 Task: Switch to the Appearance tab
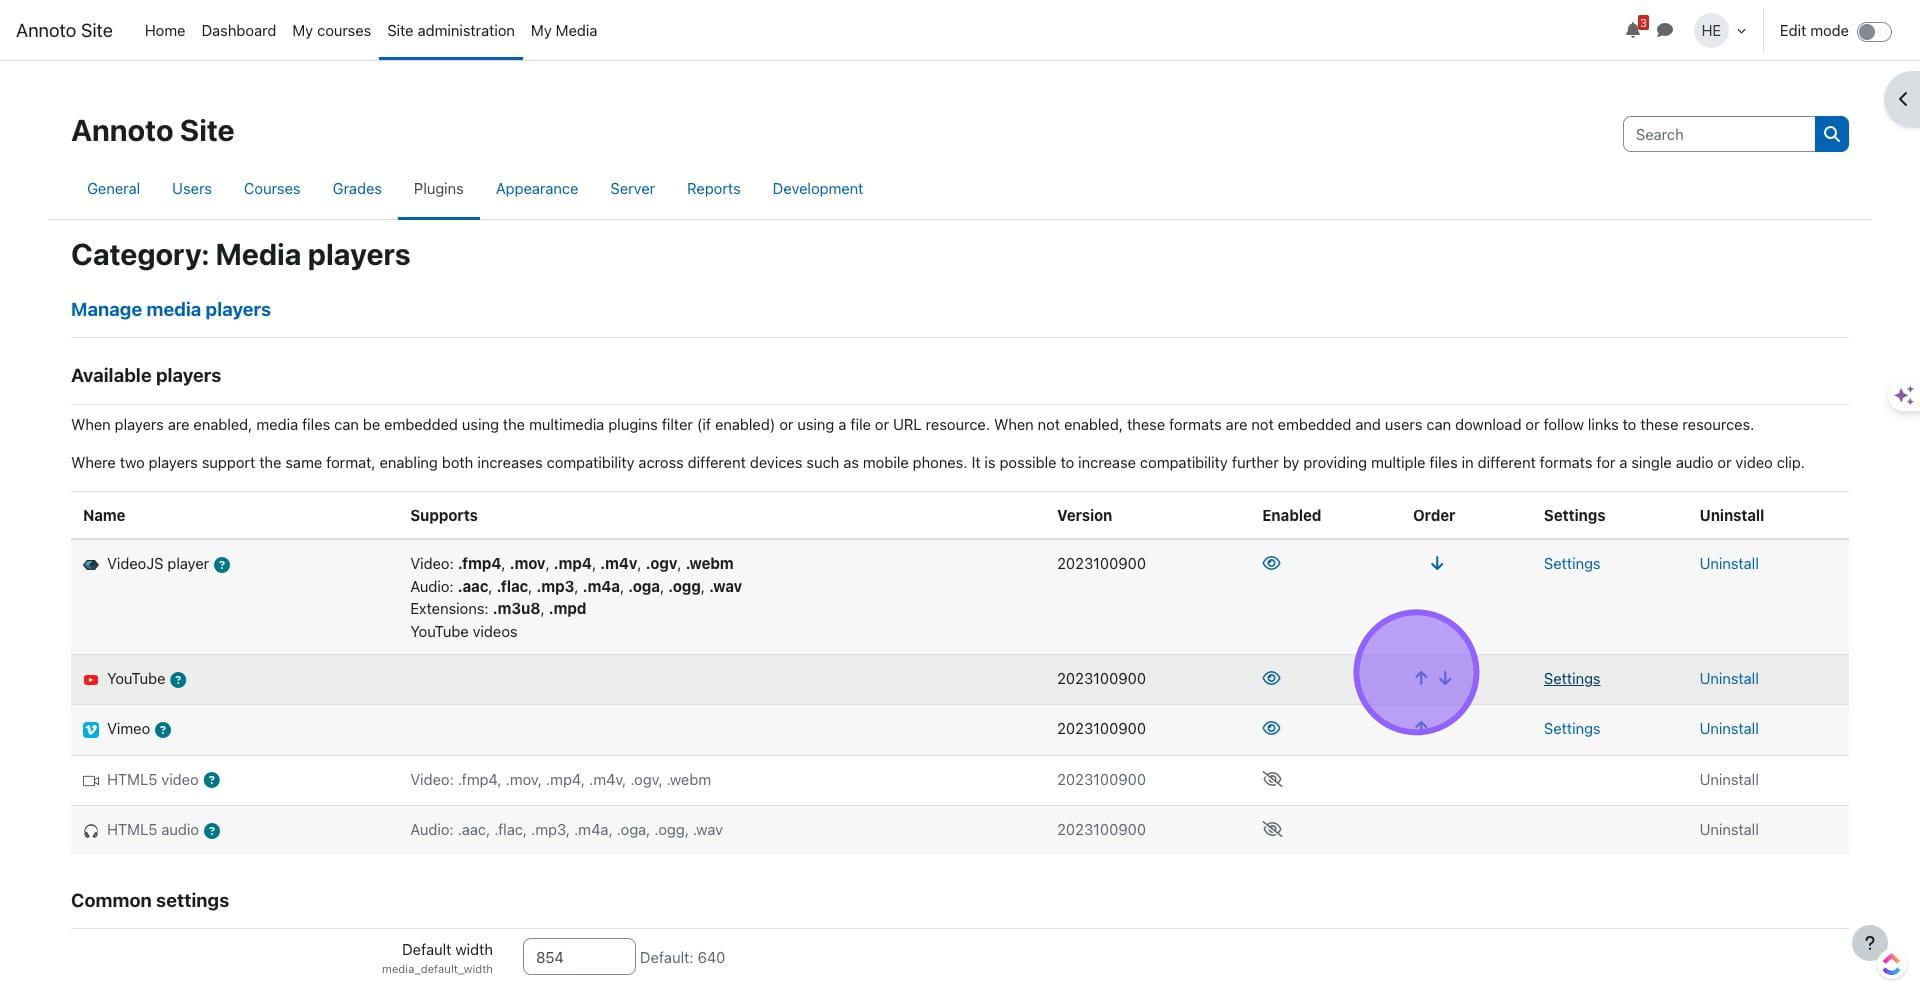(x=536, y=189)
